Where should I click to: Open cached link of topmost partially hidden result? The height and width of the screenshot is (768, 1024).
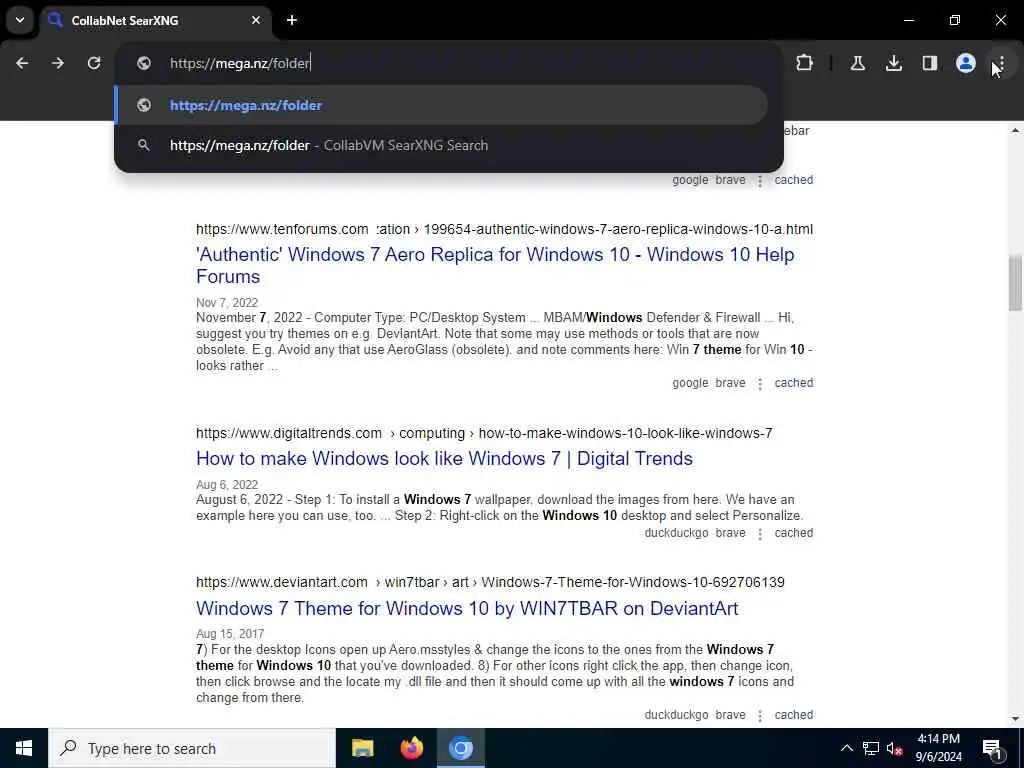point(793,180)
